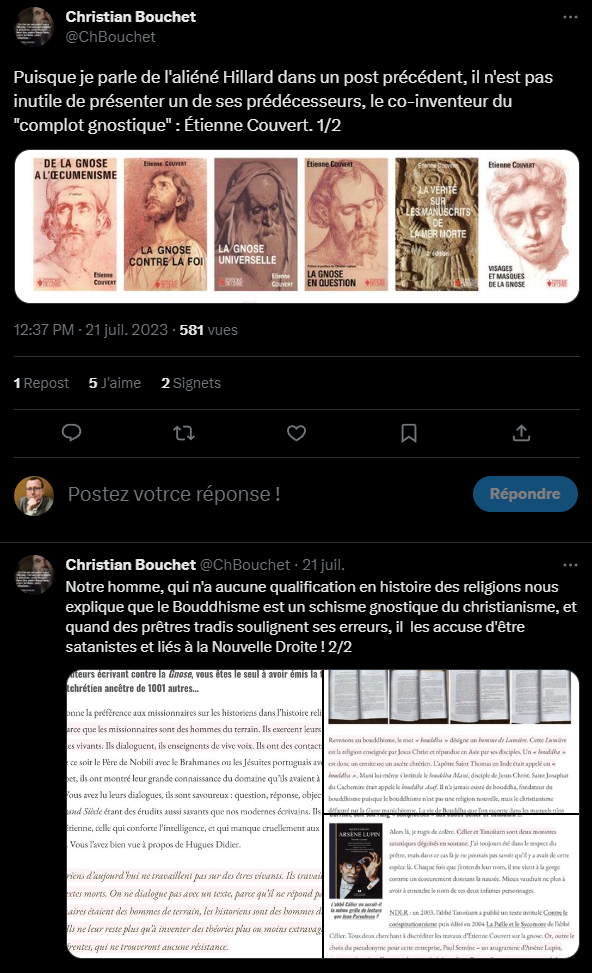Click the Répondre button
The height and width of the screenshot is (973, 592).
(525, 494)
